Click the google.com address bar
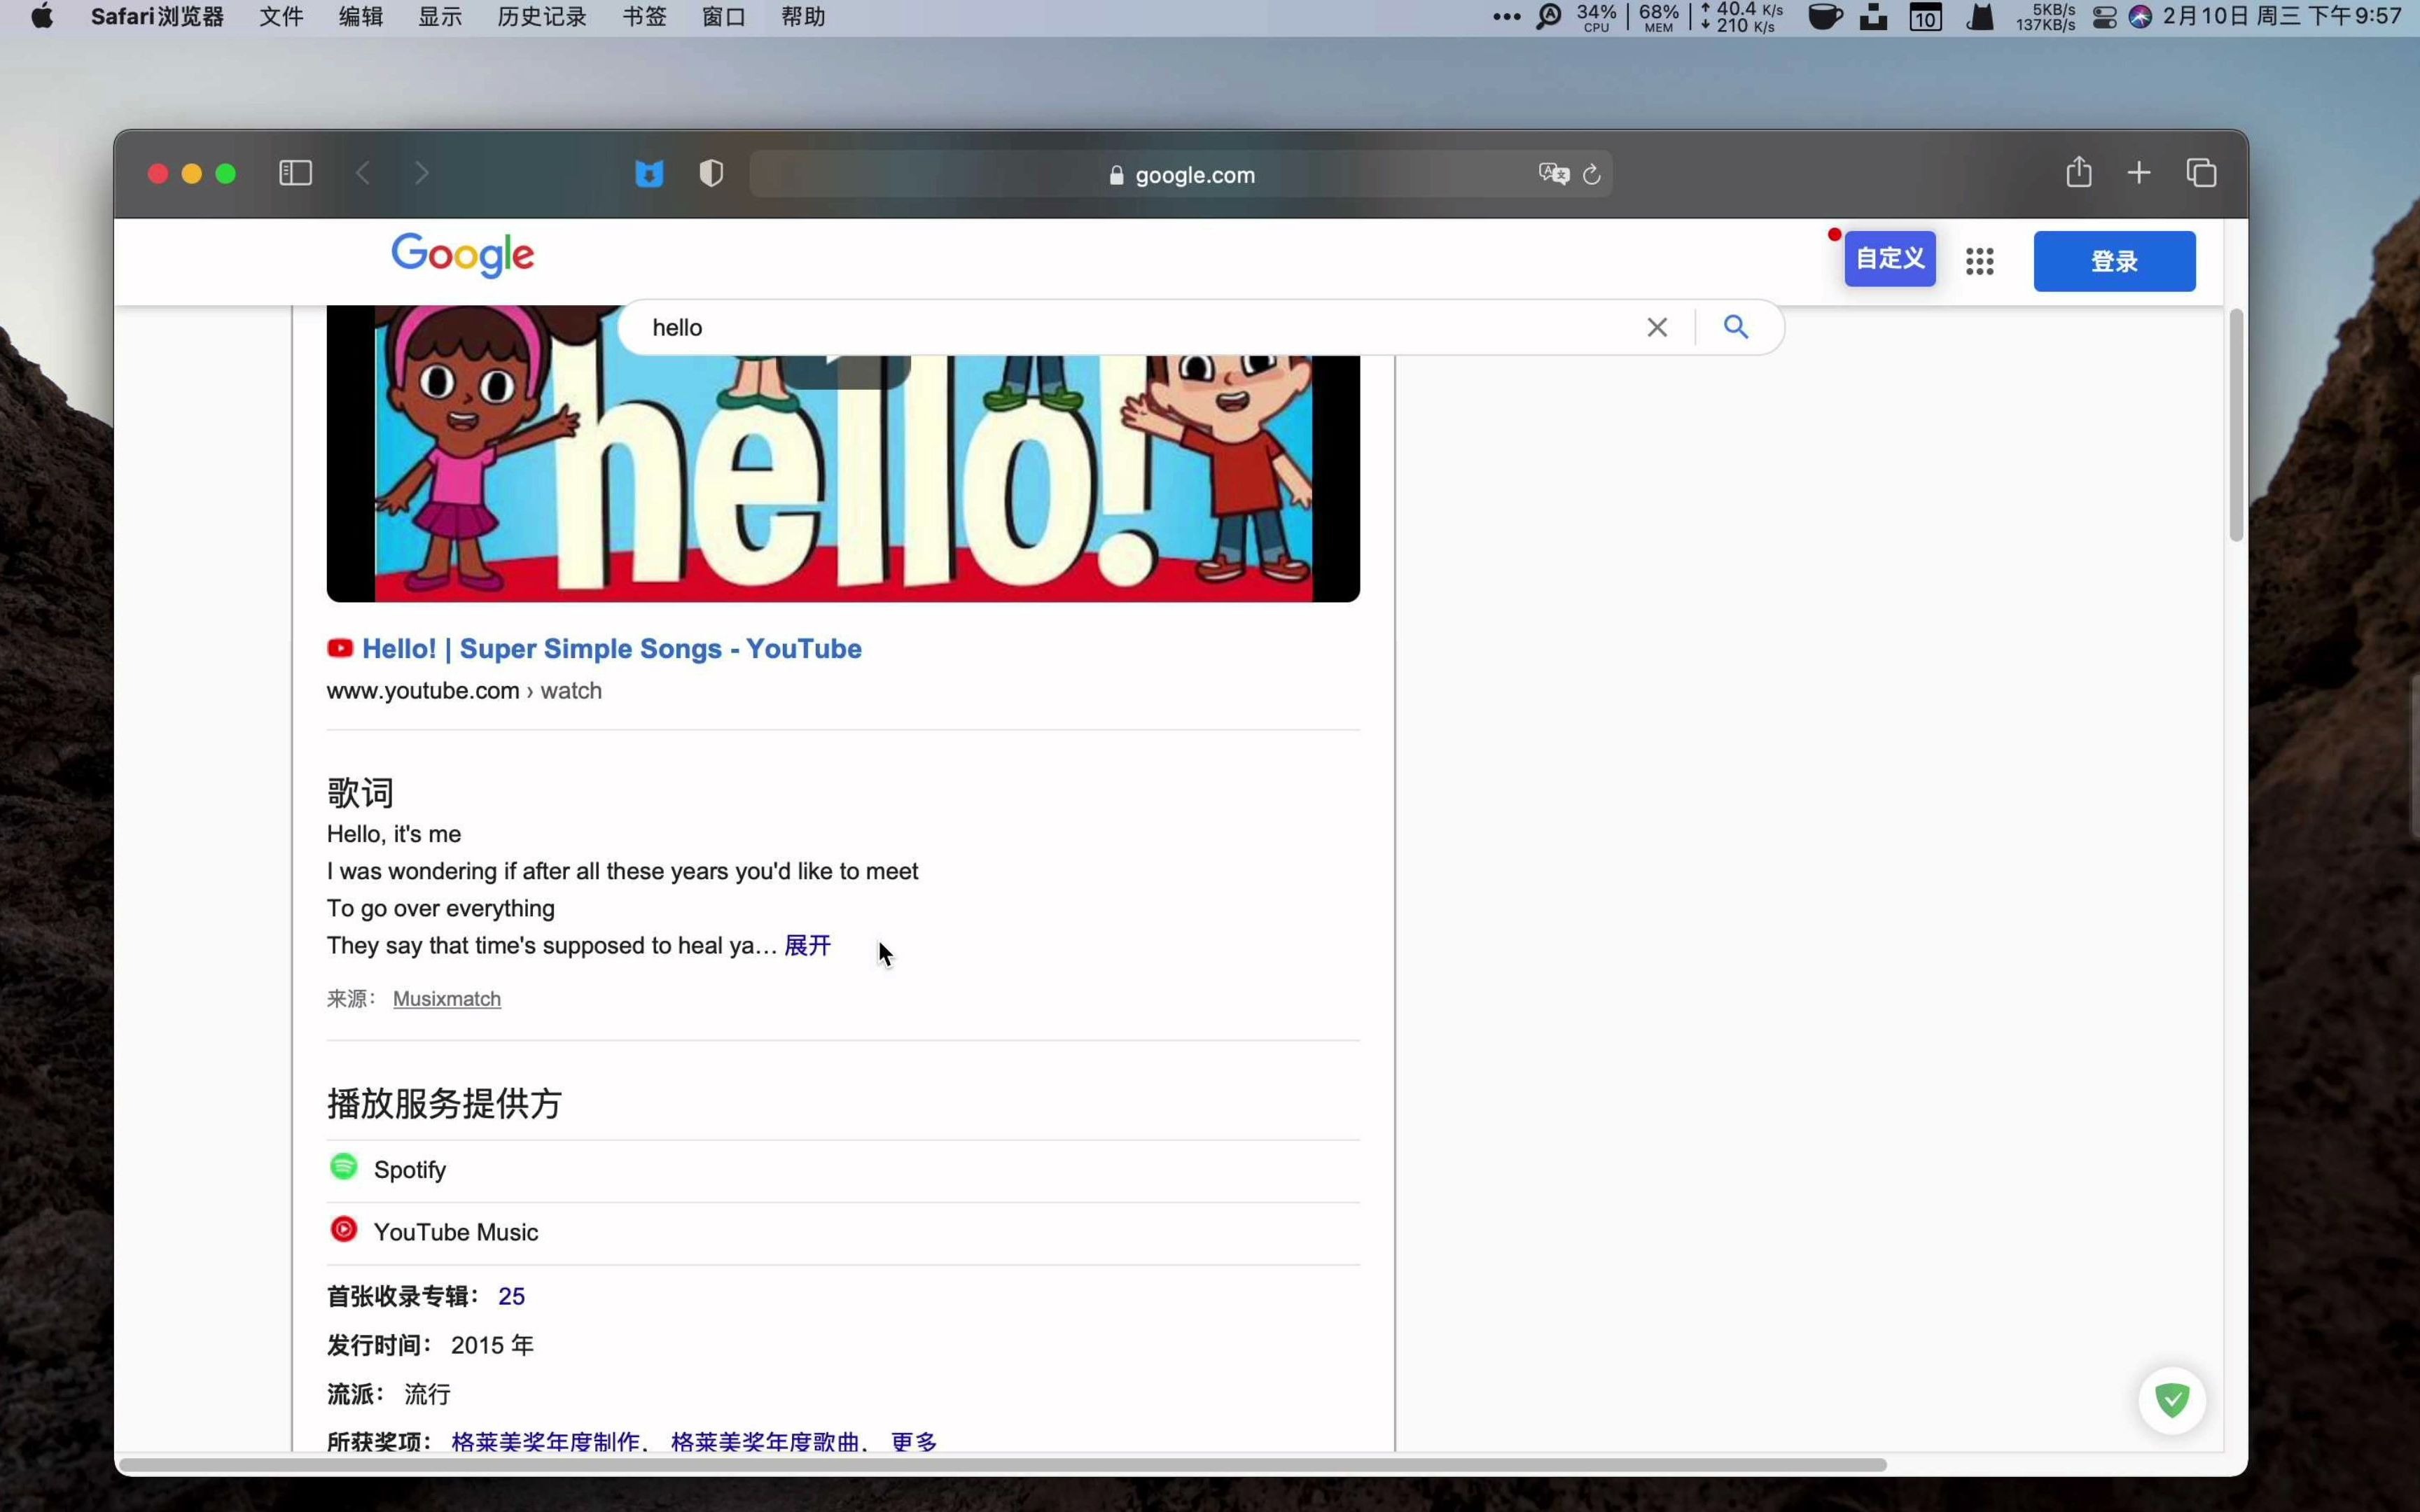 tap(1180, 174)
